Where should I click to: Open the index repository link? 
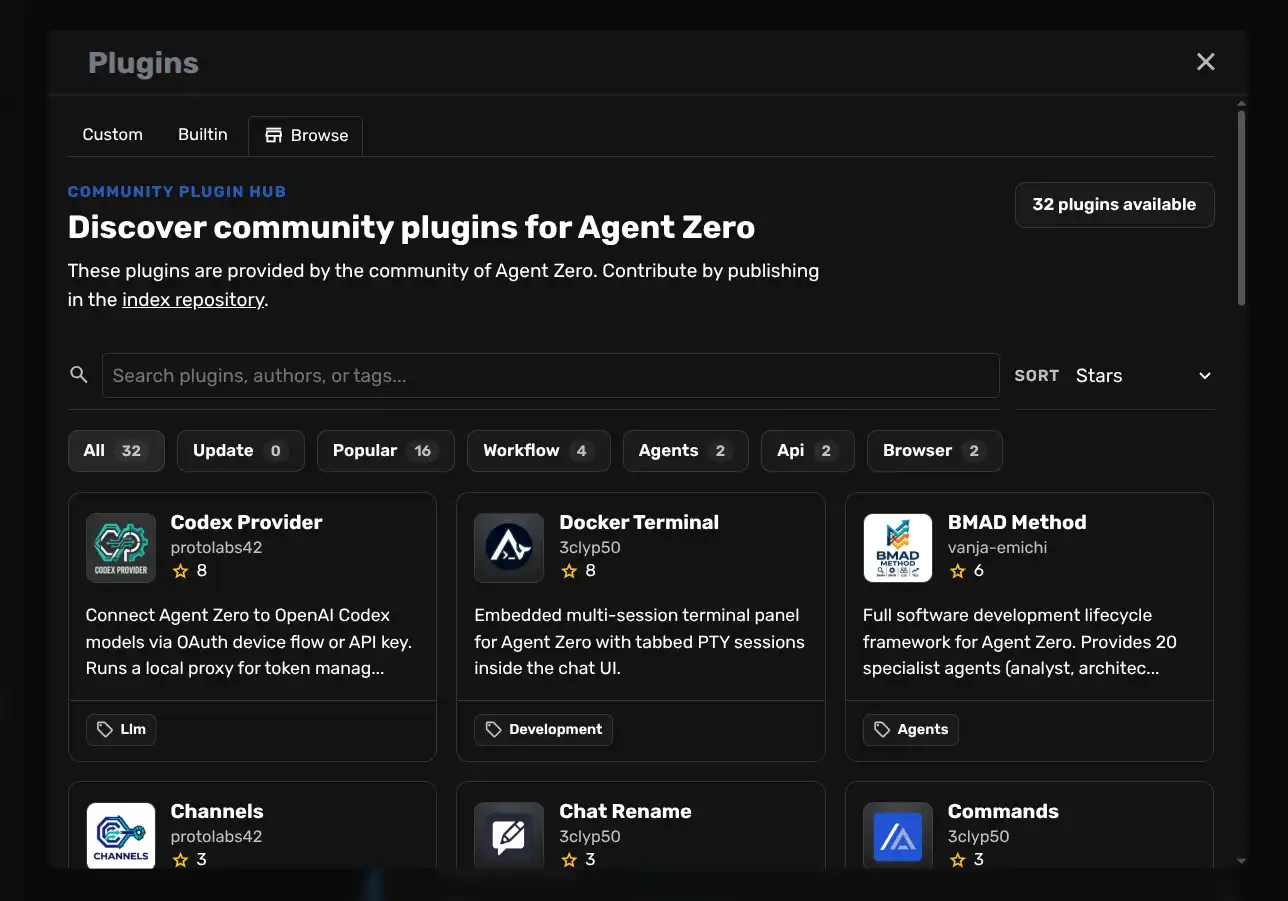pos(193,299)
